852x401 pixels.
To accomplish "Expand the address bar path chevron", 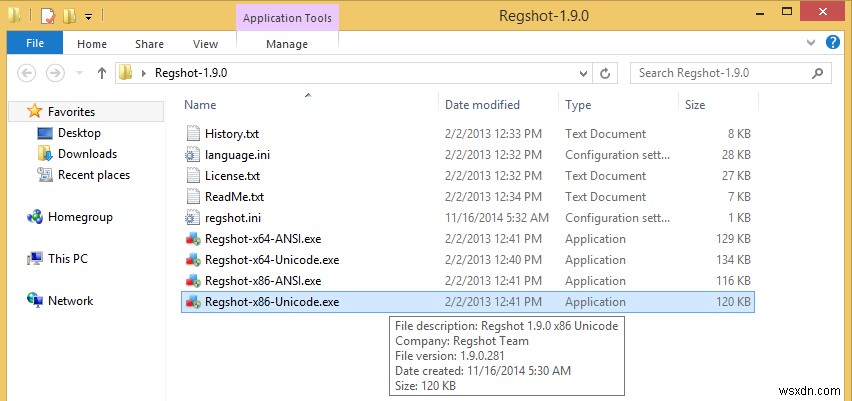I will click(x=144, y=73).
